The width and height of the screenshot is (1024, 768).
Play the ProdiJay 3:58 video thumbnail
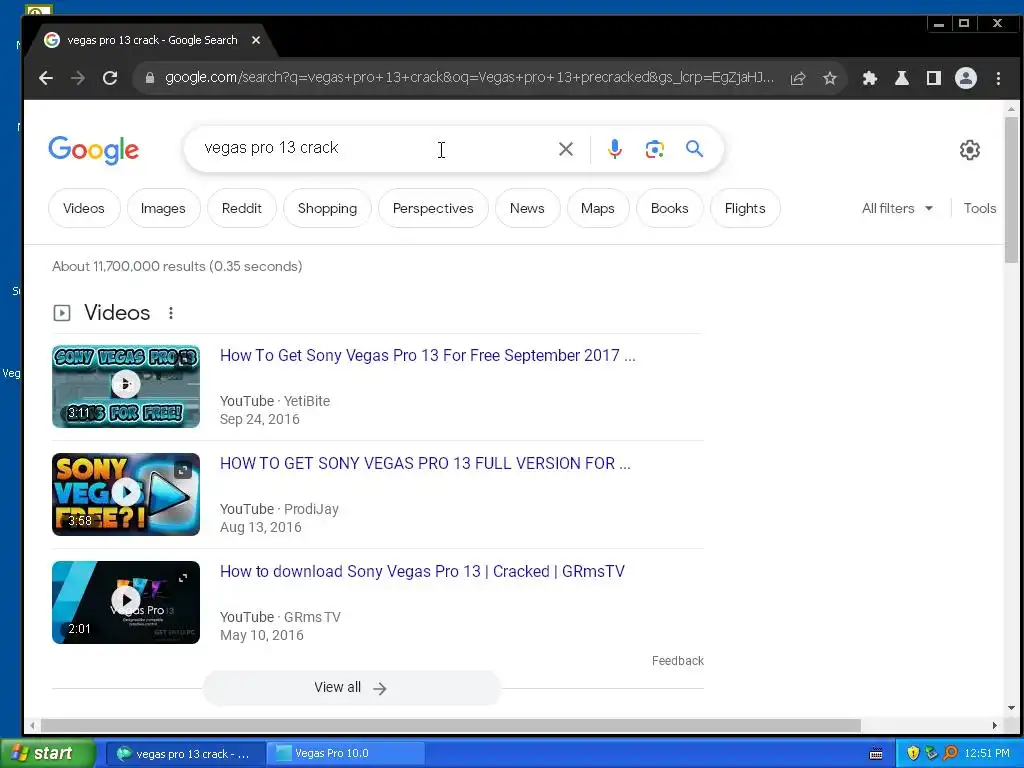(x=126, y=494)
